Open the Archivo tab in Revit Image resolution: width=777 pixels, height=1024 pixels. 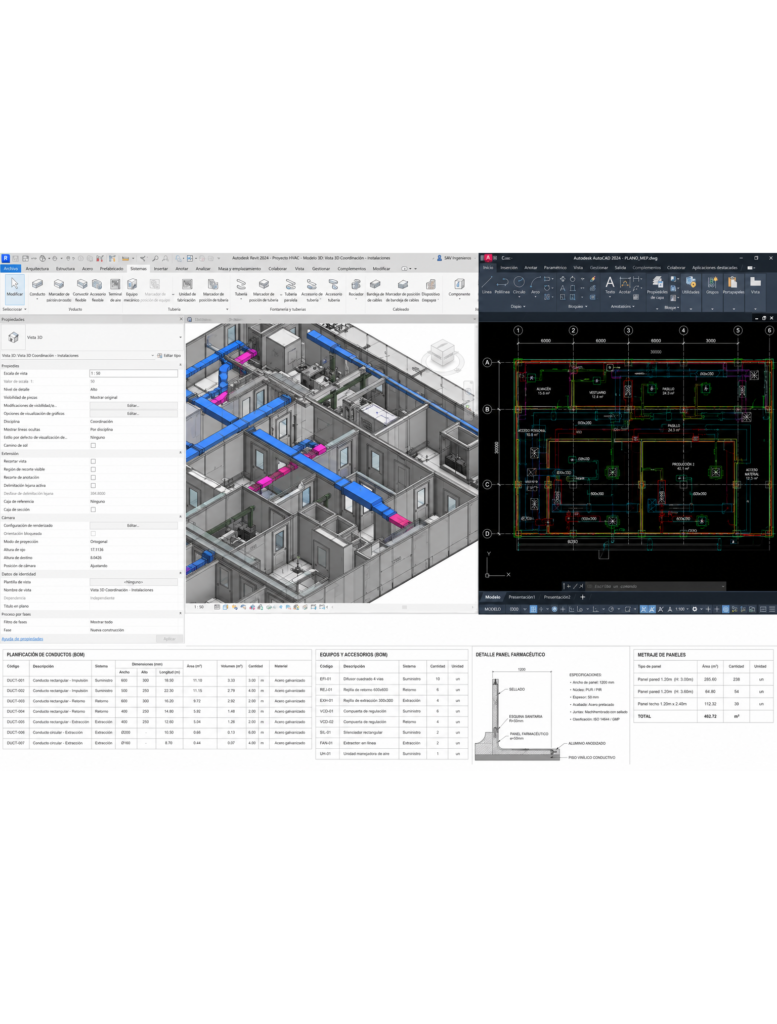point(11,268)
